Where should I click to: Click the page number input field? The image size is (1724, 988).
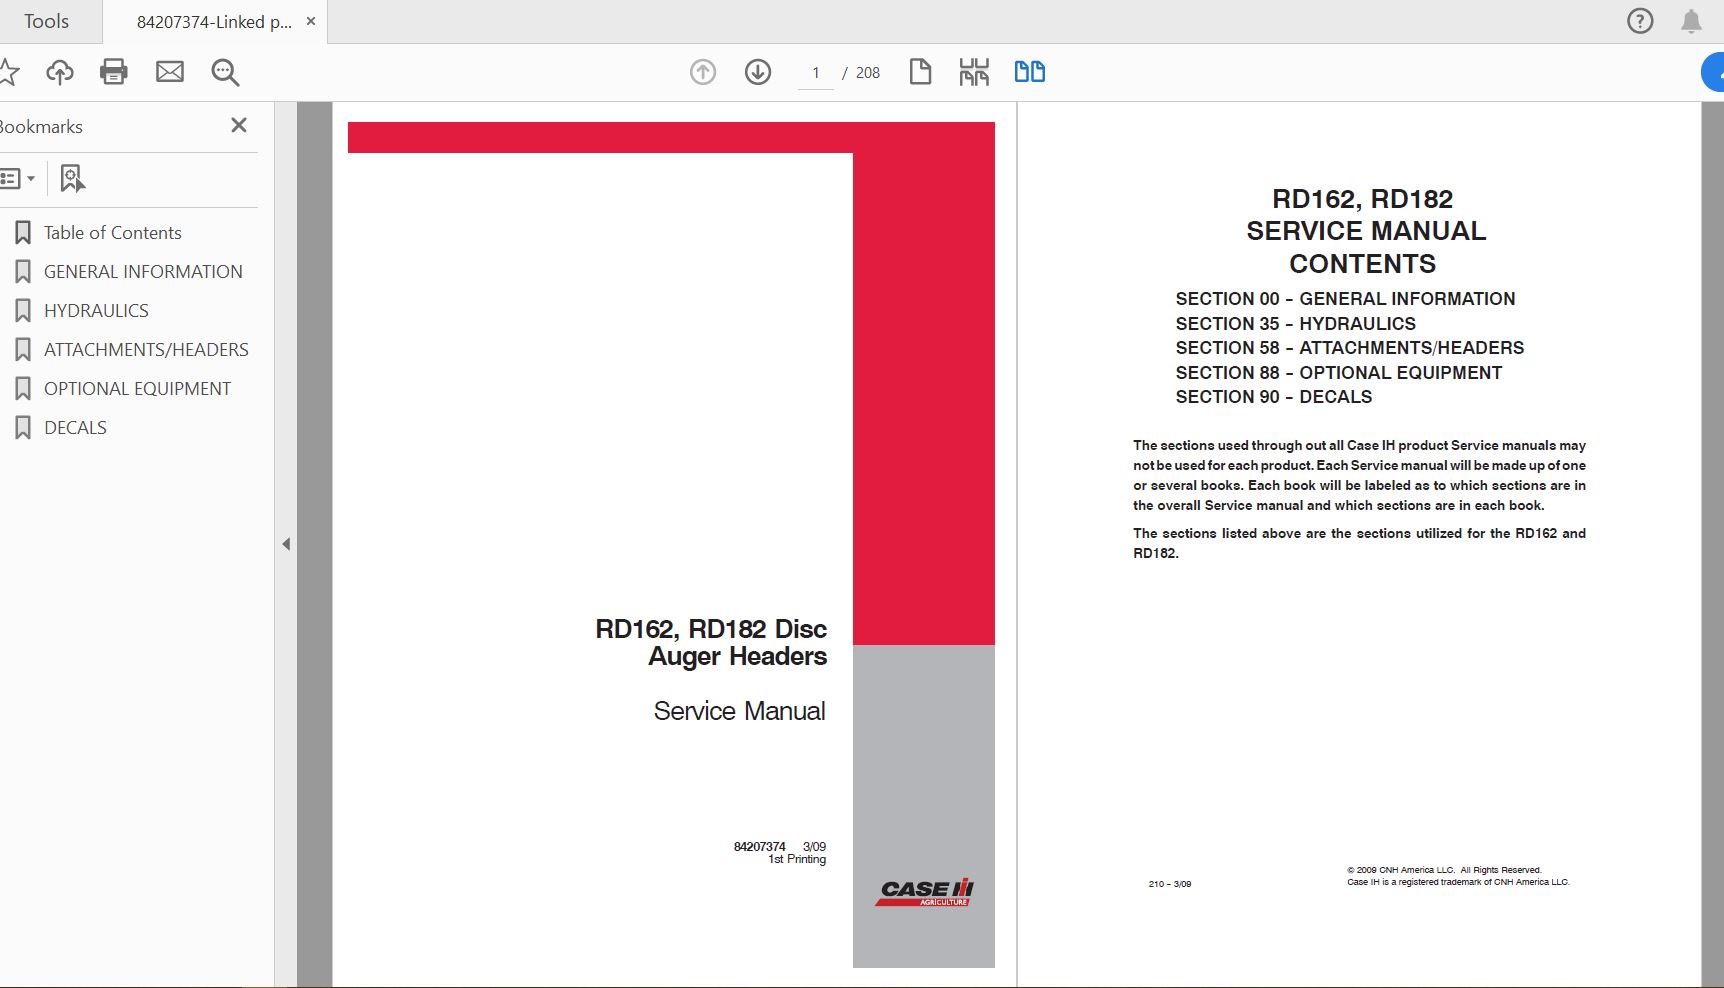816,72
